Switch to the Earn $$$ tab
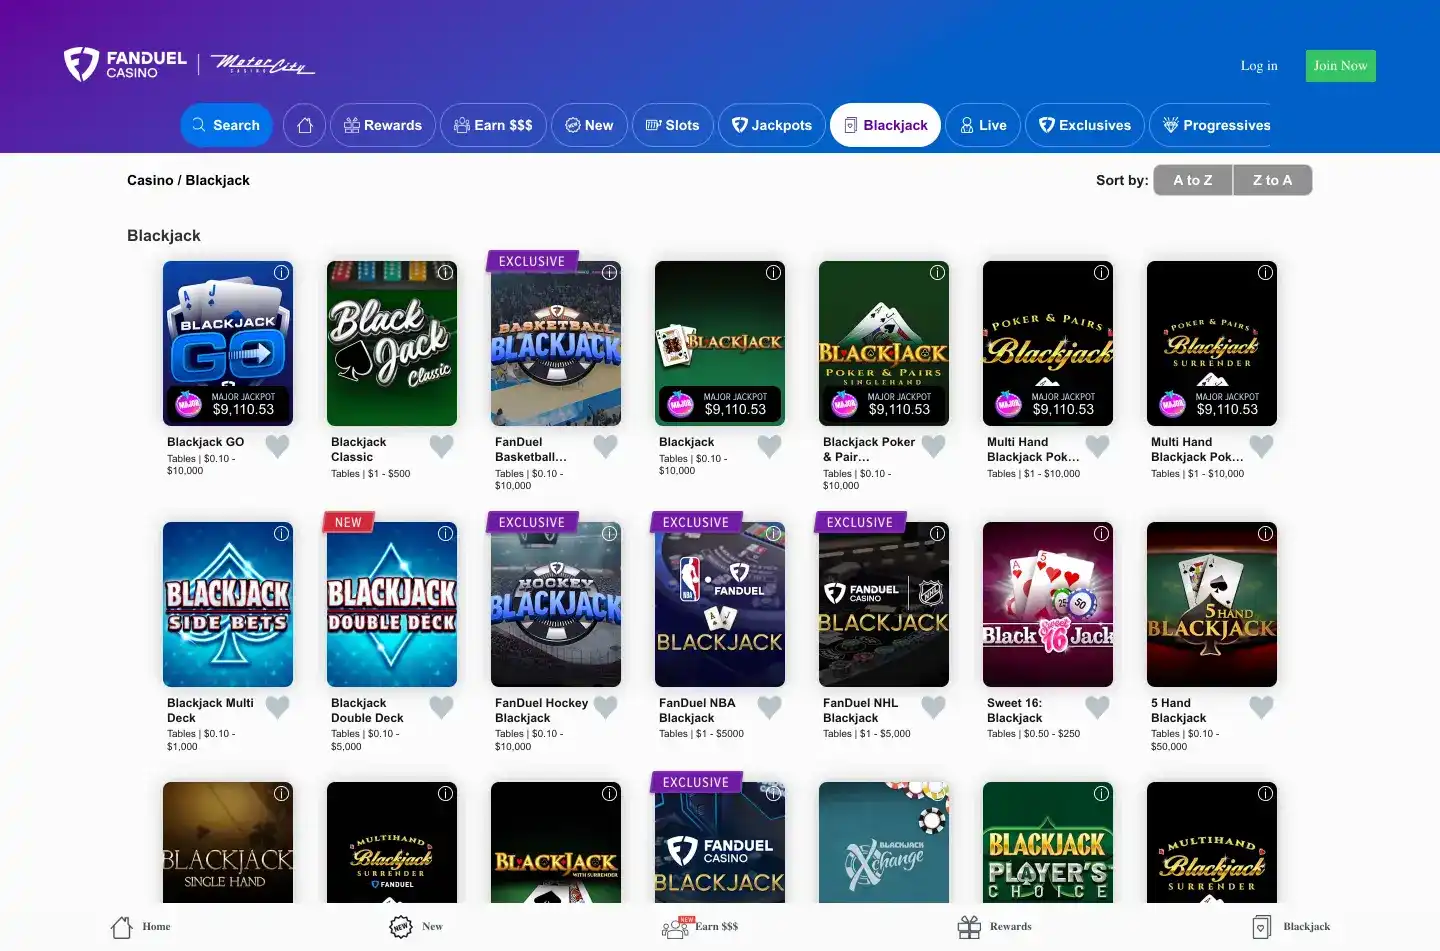Viewport: 1440px width, 951px height. pos(493,125)
